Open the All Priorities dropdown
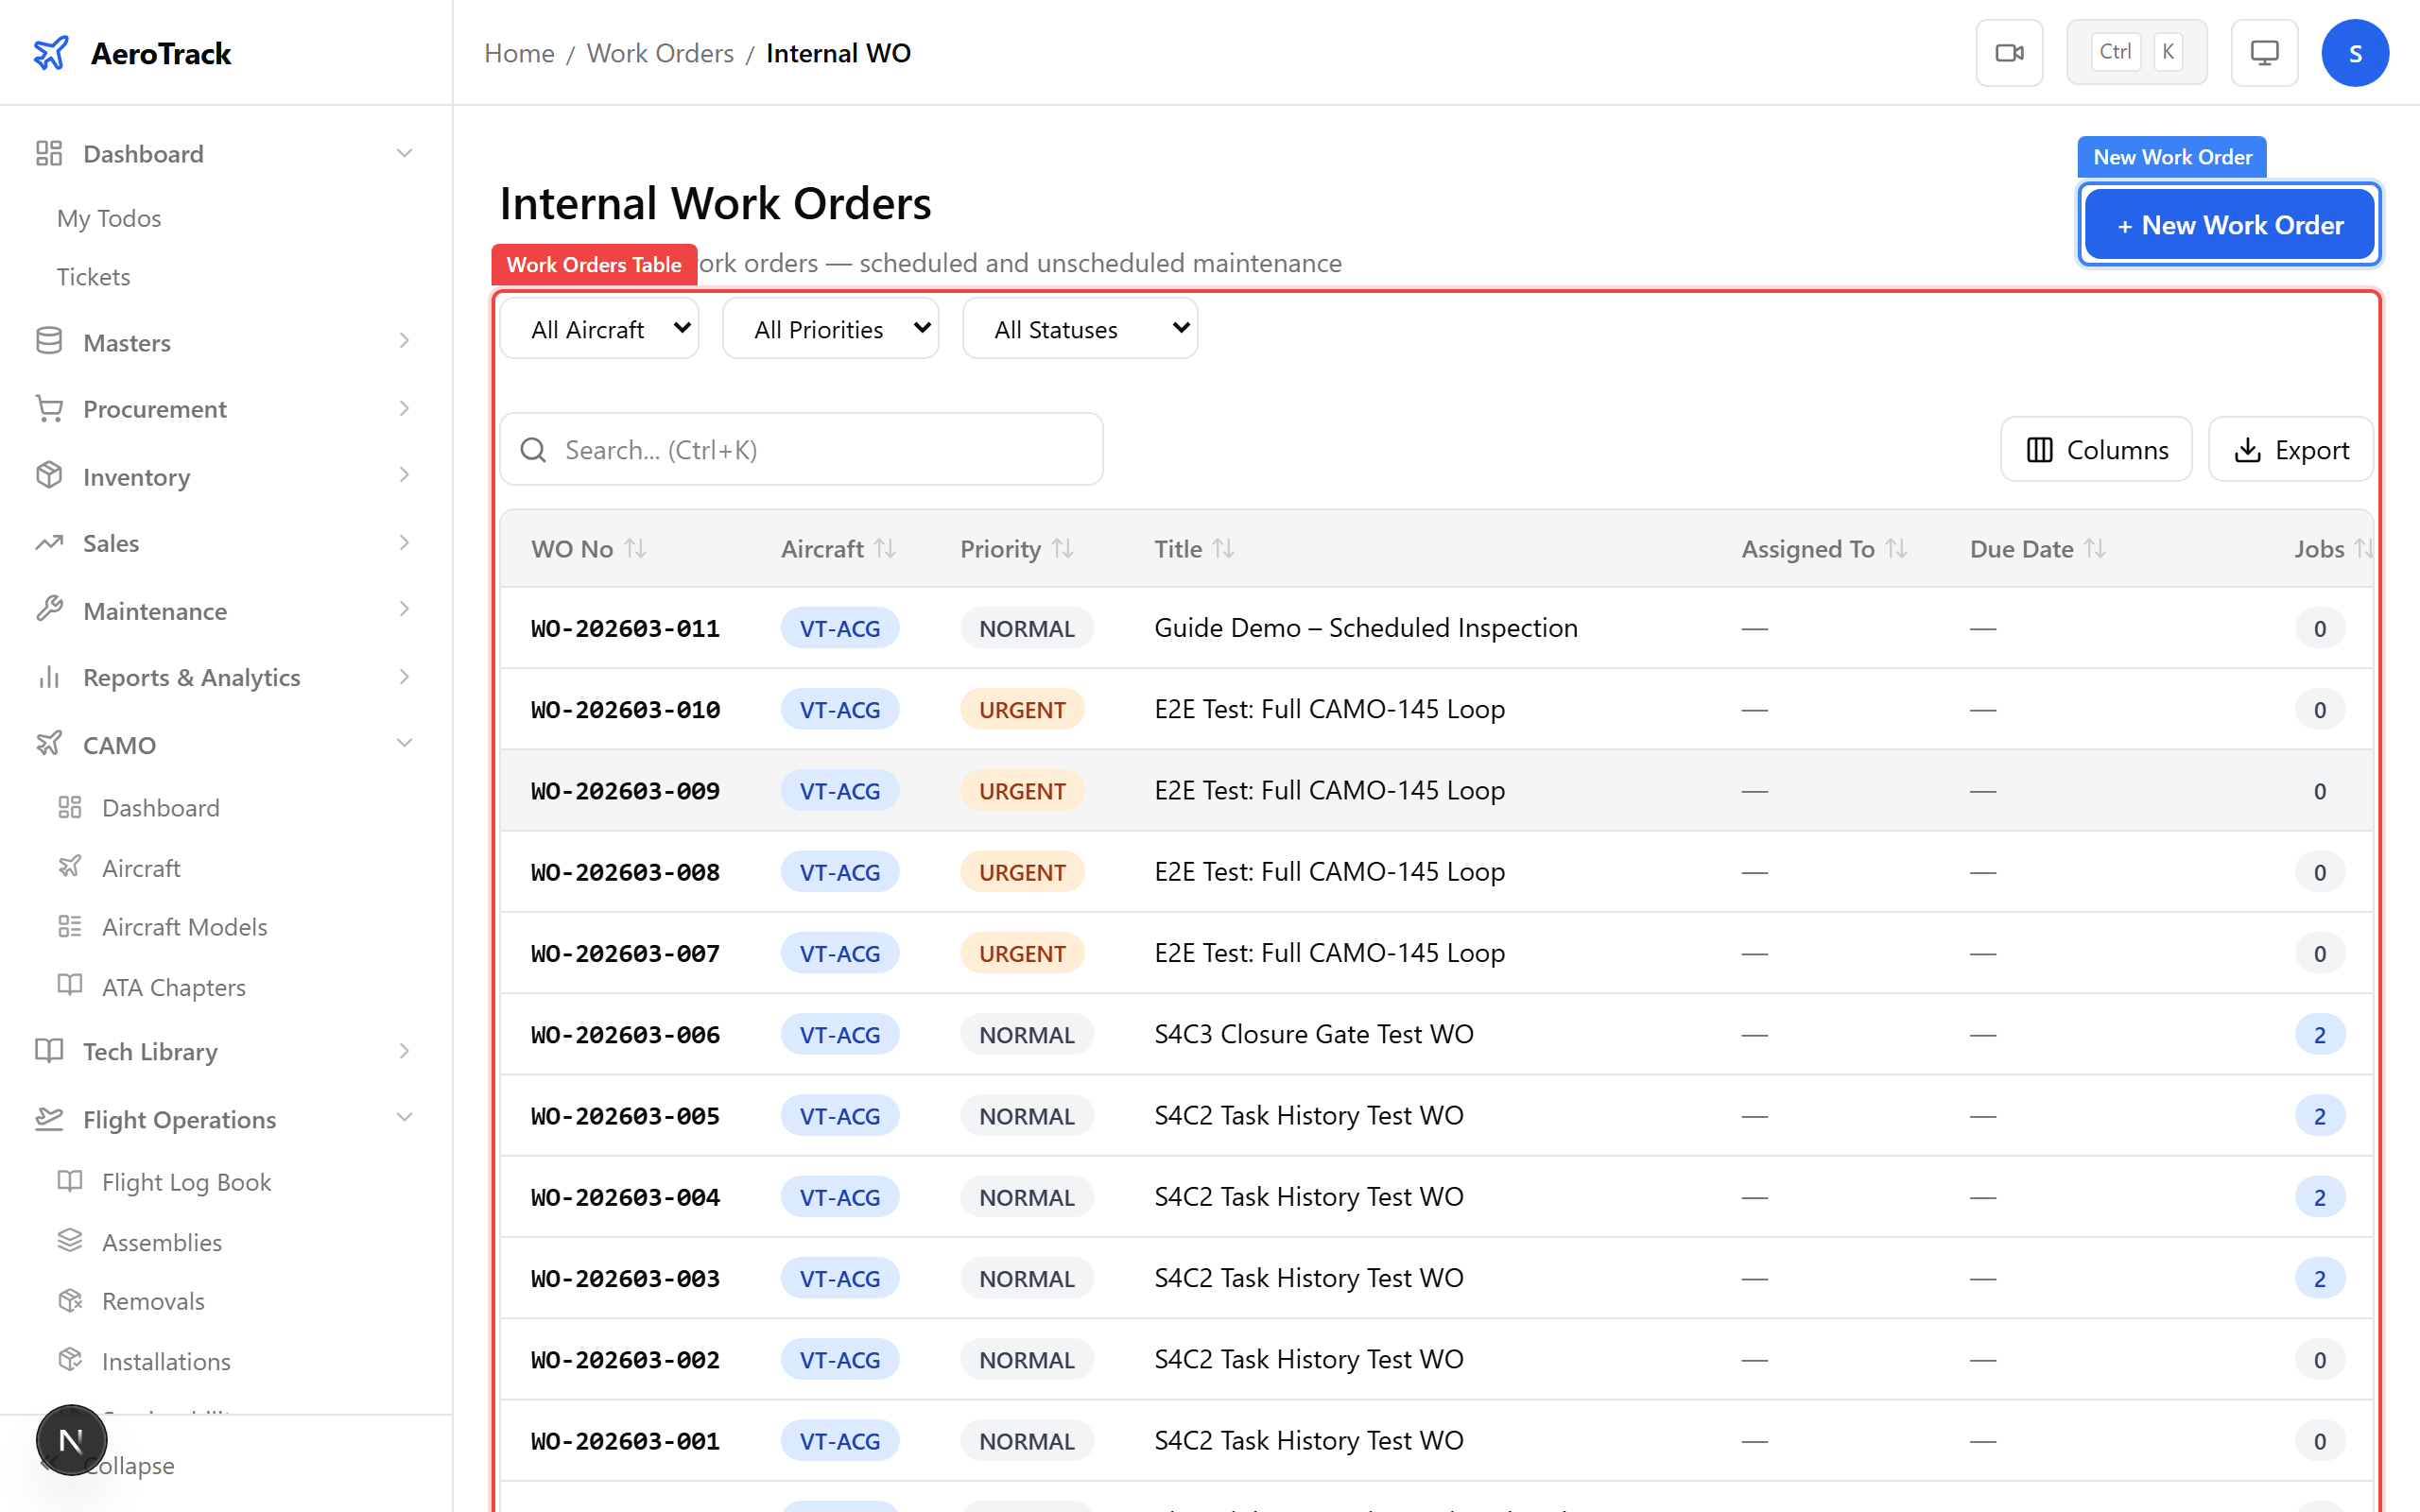This screenshot has width=2420, height=1512. [830, 328]
